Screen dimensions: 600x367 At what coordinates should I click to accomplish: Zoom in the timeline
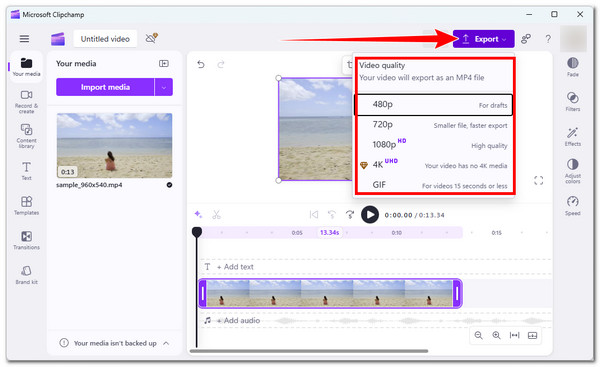pos(496,335)
